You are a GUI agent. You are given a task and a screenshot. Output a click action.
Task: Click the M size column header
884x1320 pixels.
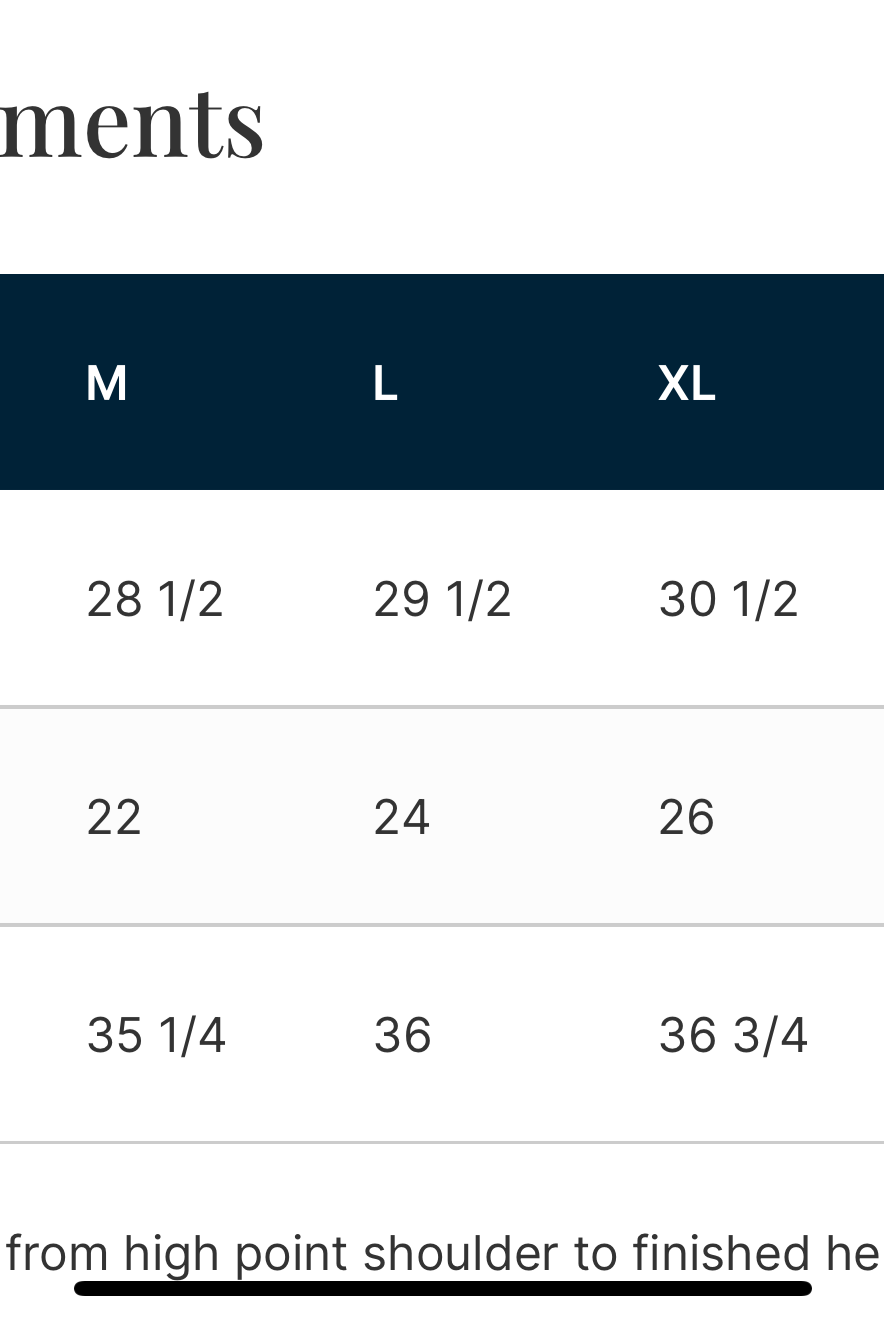pos(106,384)
